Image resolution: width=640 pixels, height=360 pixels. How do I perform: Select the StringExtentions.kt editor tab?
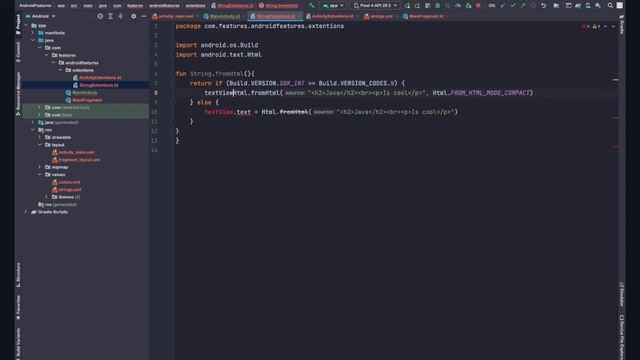coord(275,16)
